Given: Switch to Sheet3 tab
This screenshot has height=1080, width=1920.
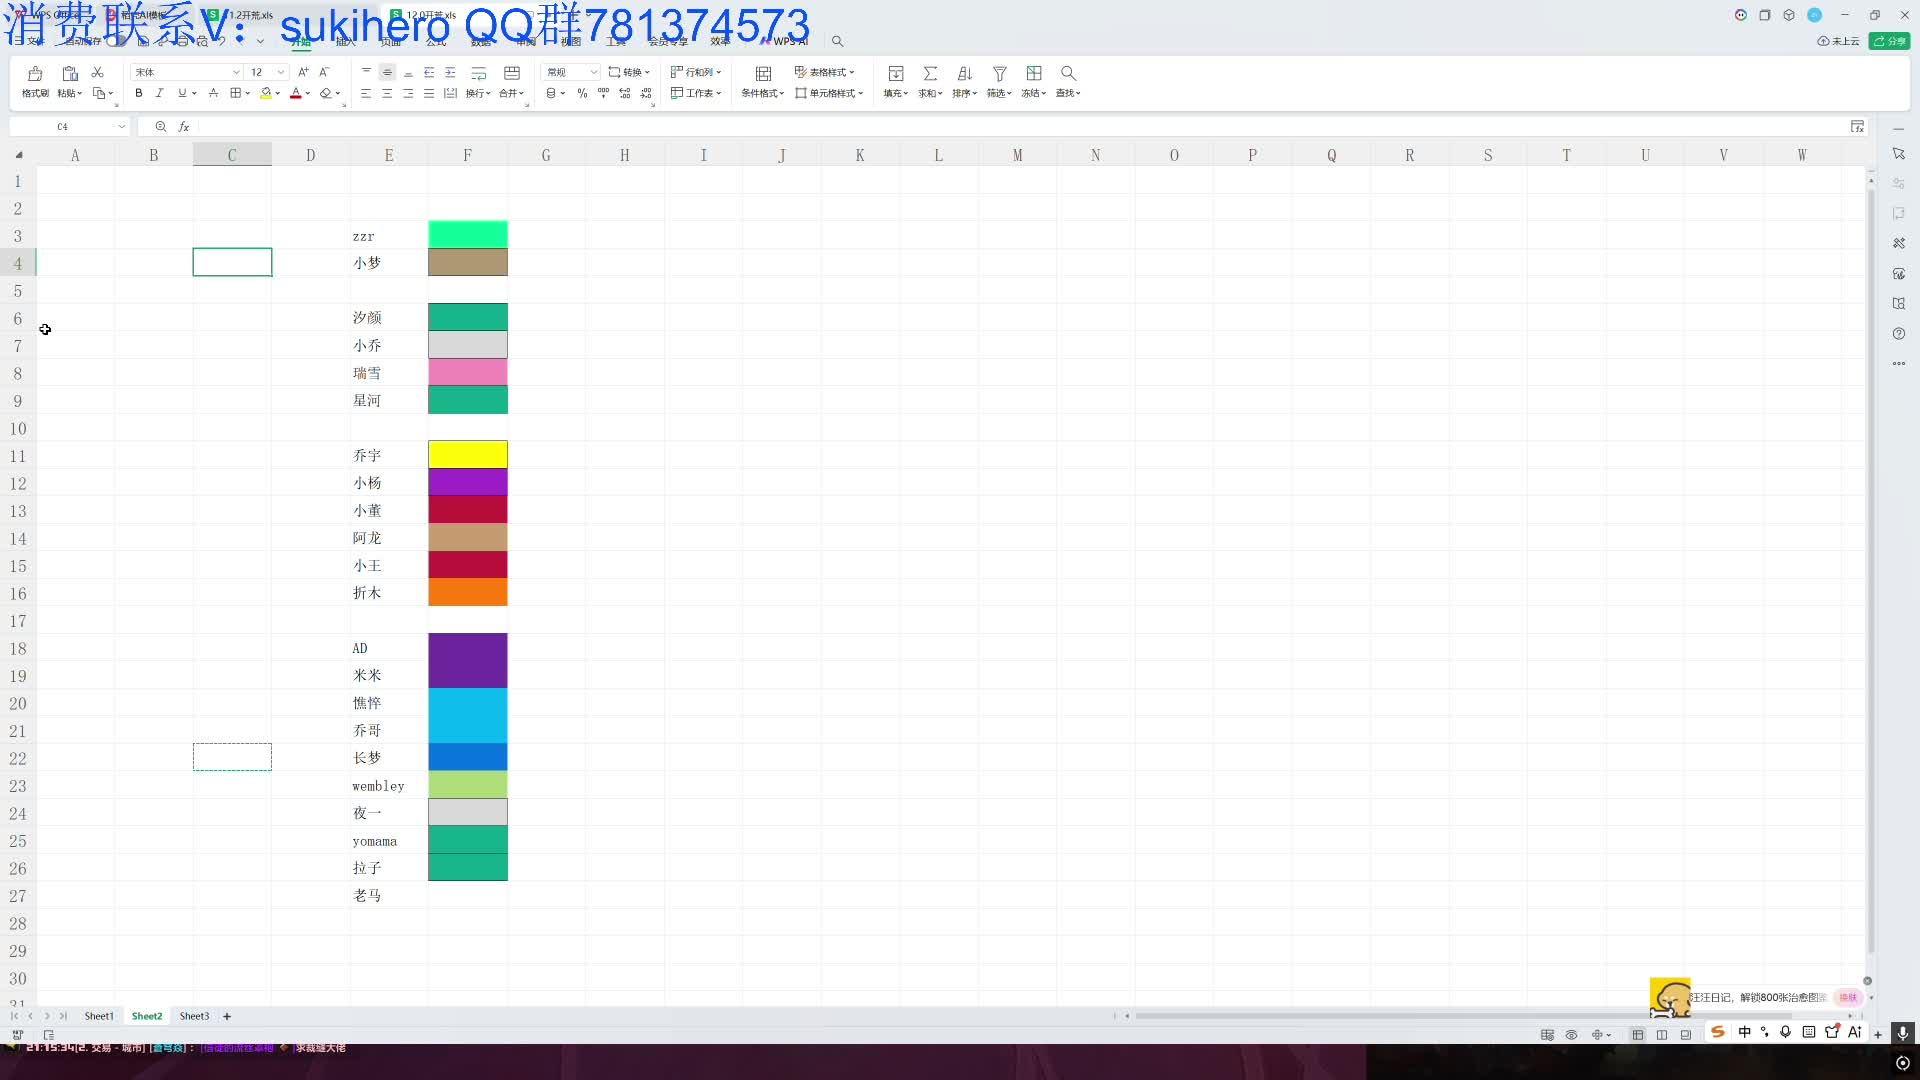Looking at the screenshot, I should coord(194,1016).
